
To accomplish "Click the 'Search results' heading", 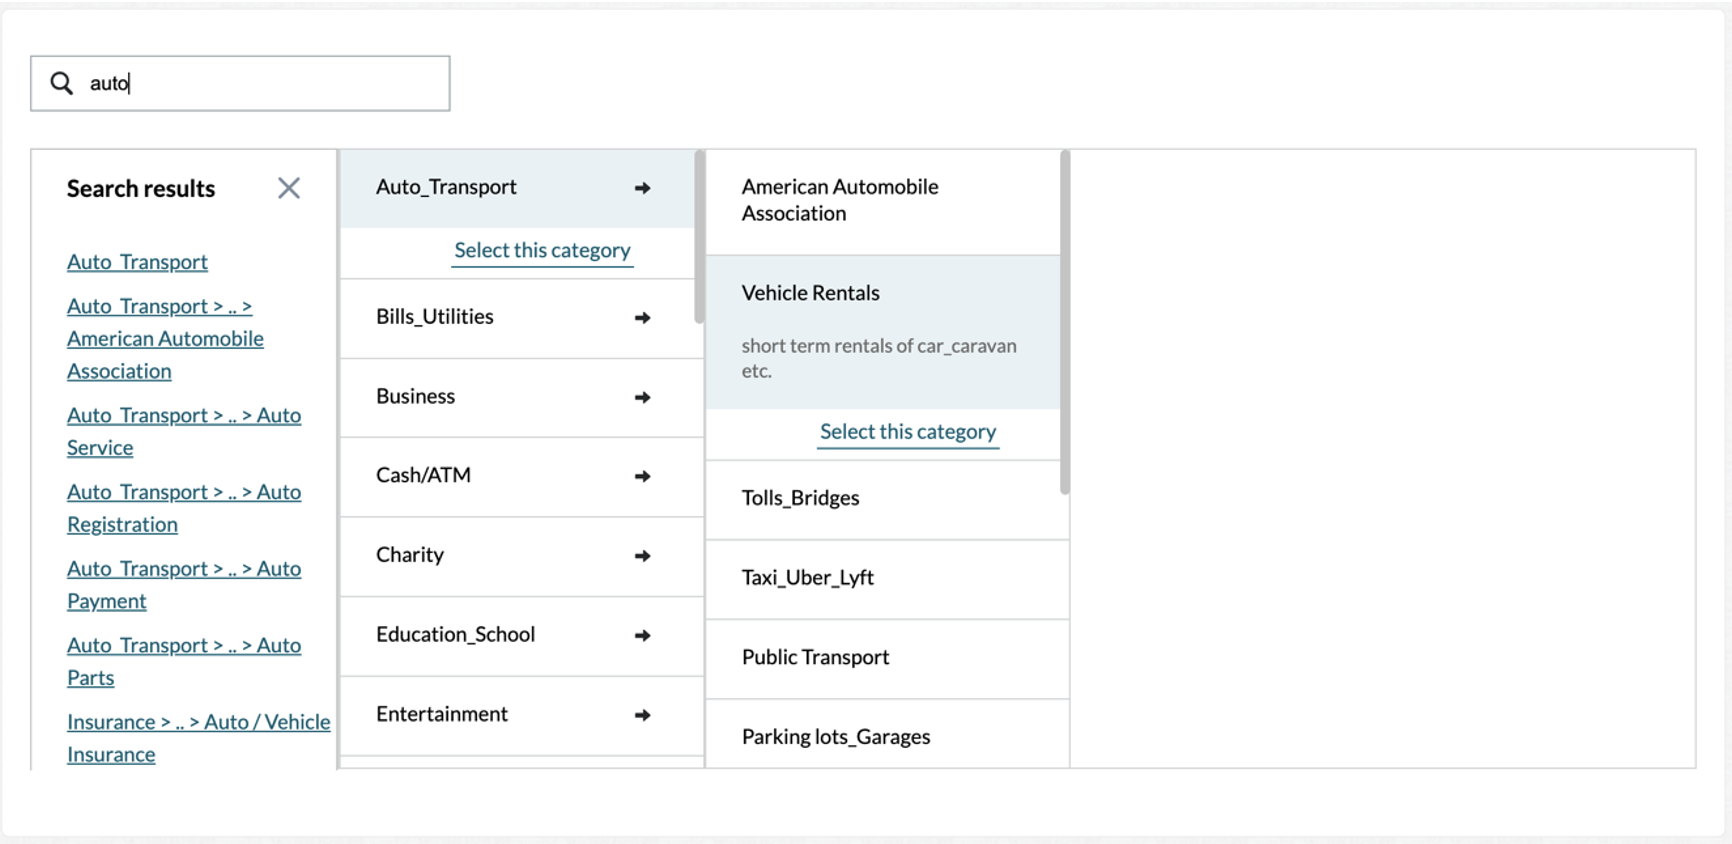I will point(141,189).
